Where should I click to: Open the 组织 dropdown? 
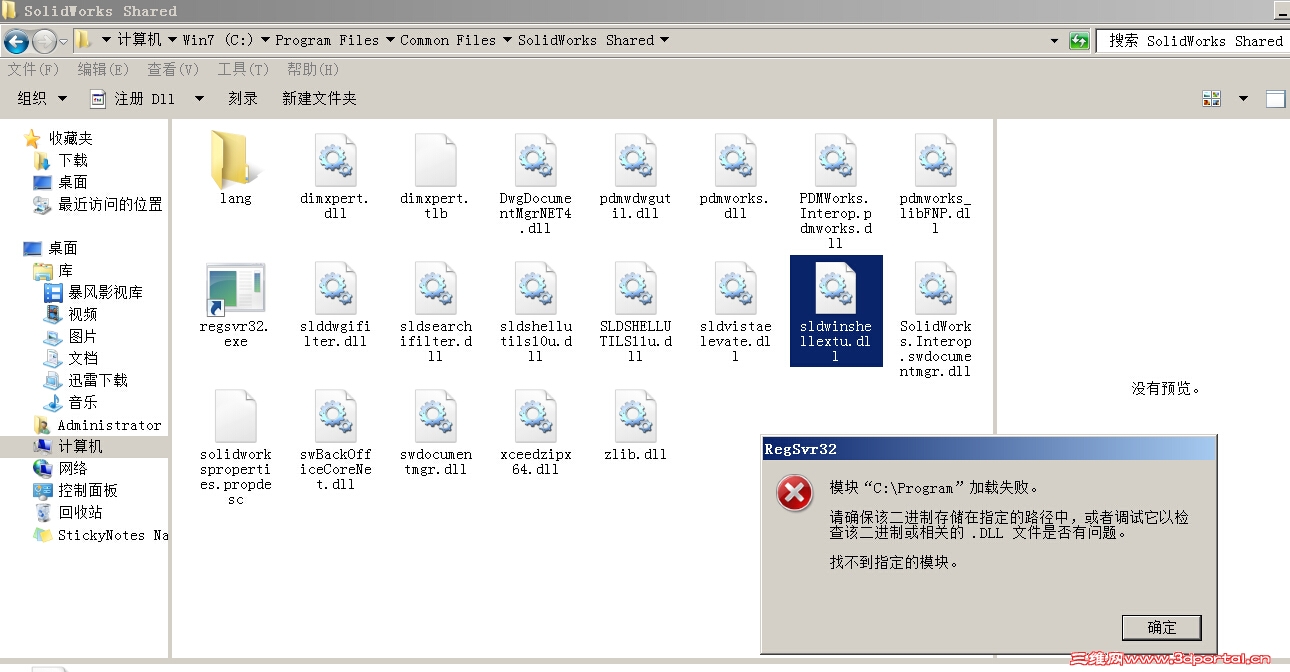coord(42,98)
